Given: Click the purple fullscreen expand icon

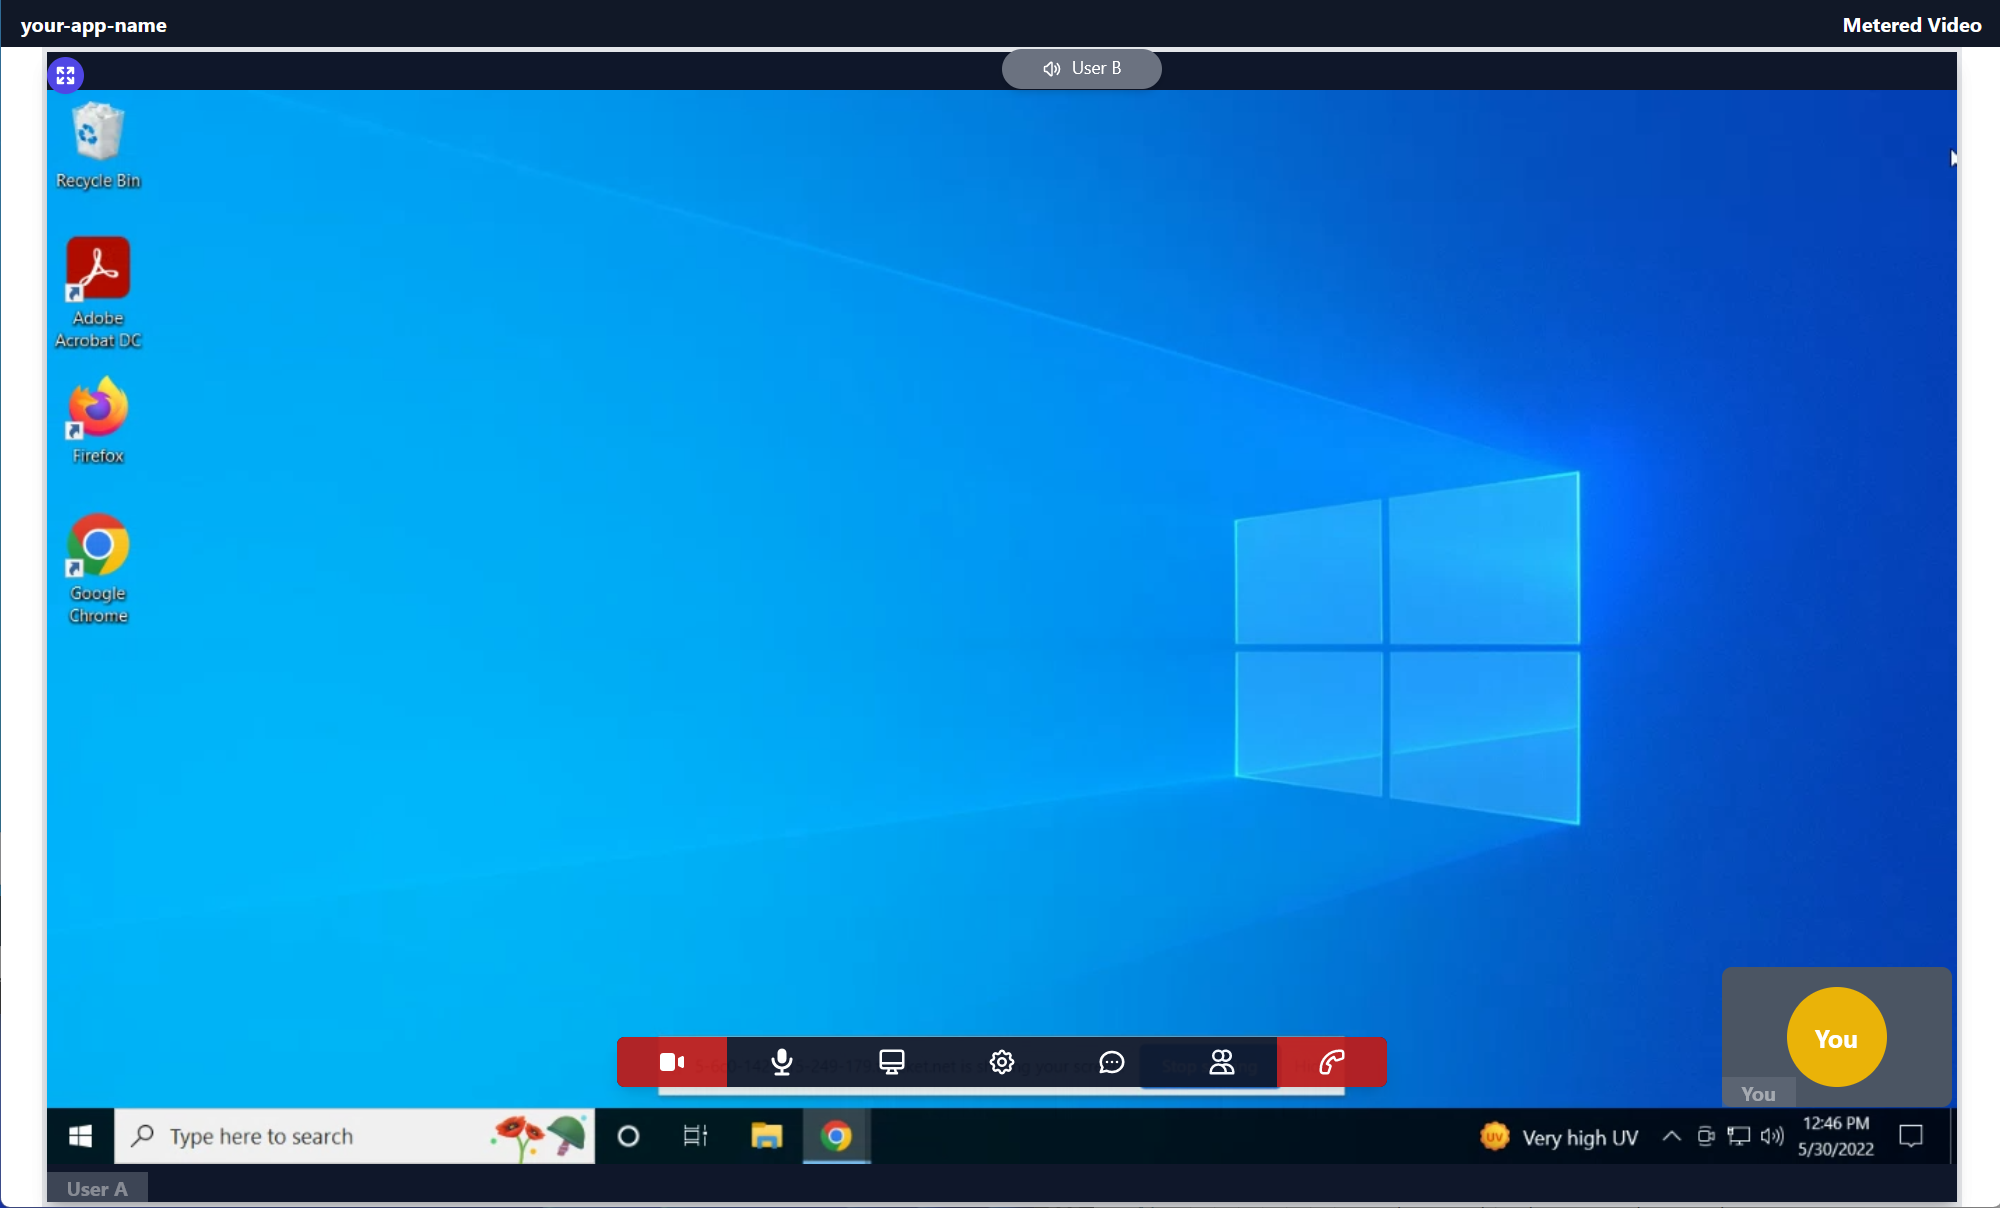Looking at the screenshot, I should point(66,75).
